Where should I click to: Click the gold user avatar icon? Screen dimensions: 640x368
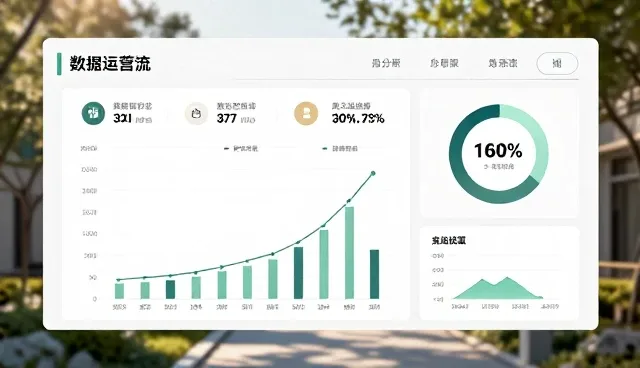click(x=306, y=113)
